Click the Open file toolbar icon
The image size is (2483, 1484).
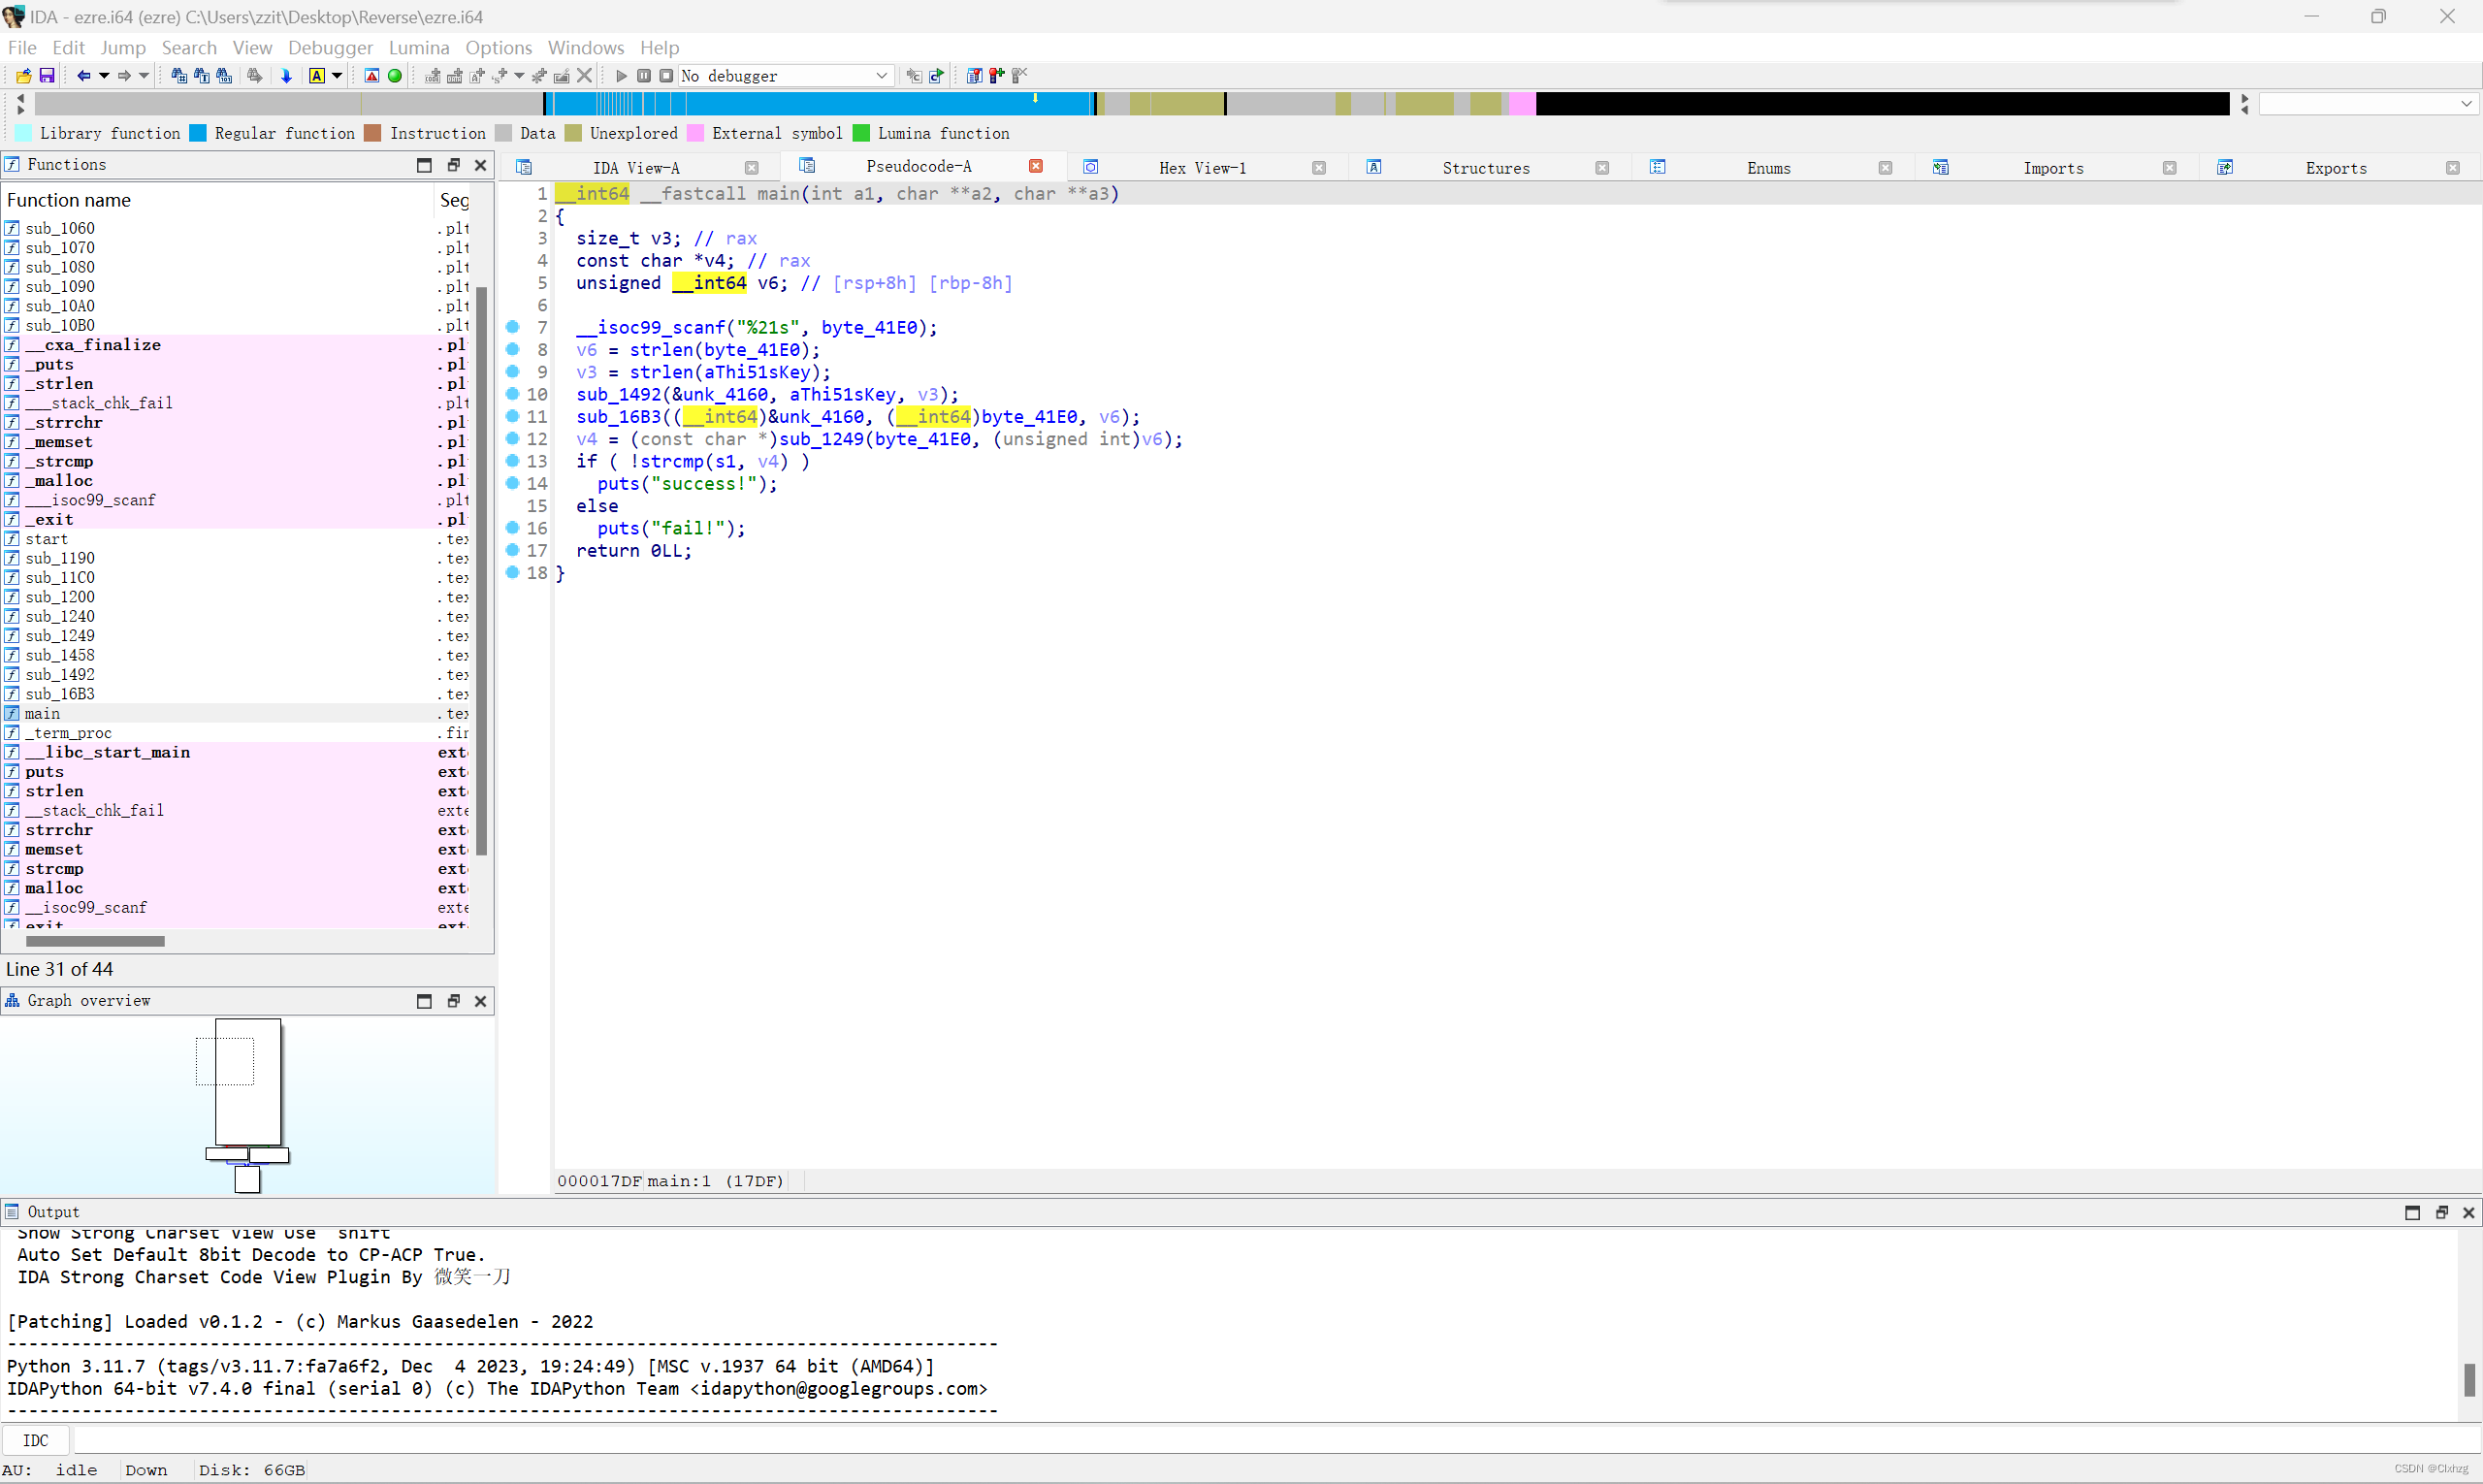coord(23,76)
